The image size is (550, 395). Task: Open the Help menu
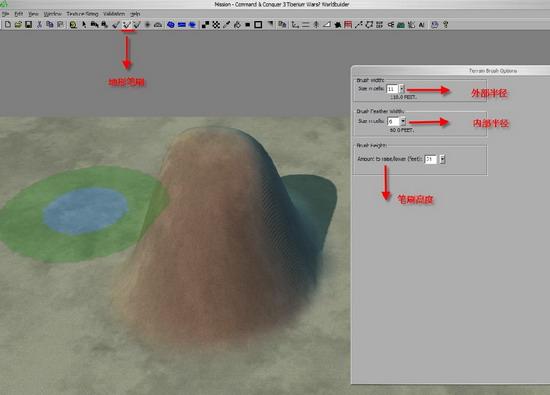point(135,14)
